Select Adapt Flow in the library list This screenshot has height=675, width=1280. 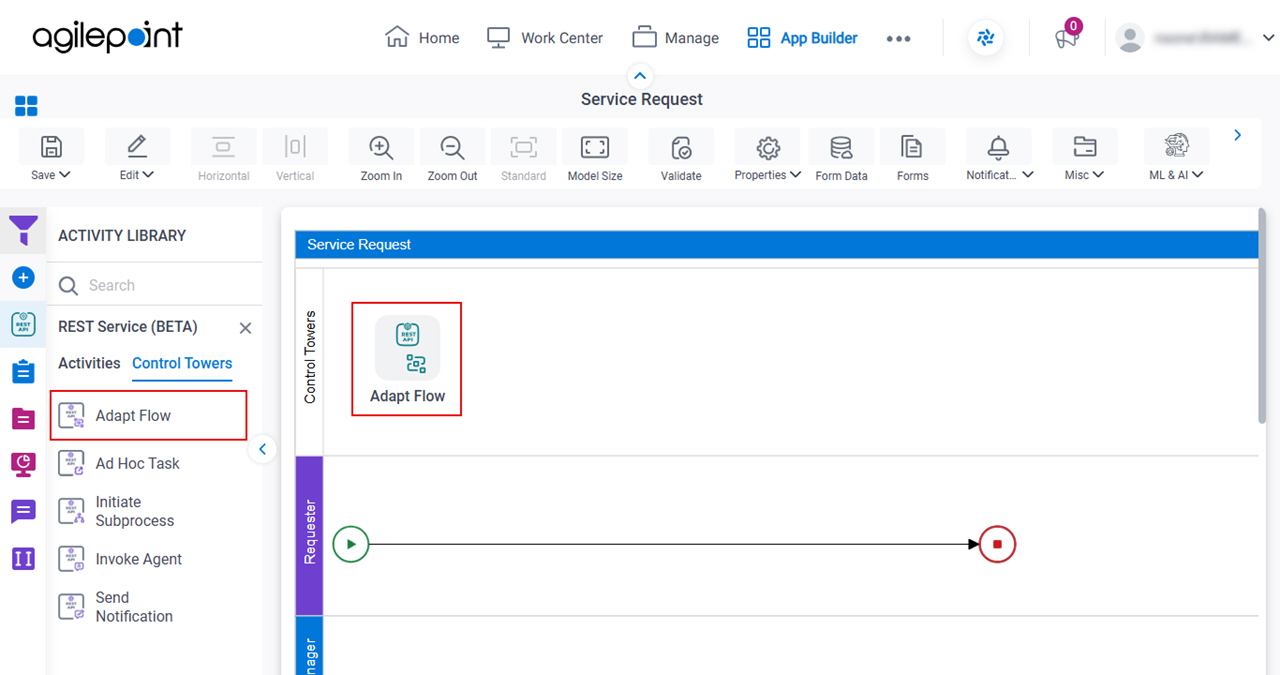pyautogui.click(x=148, y=415)
